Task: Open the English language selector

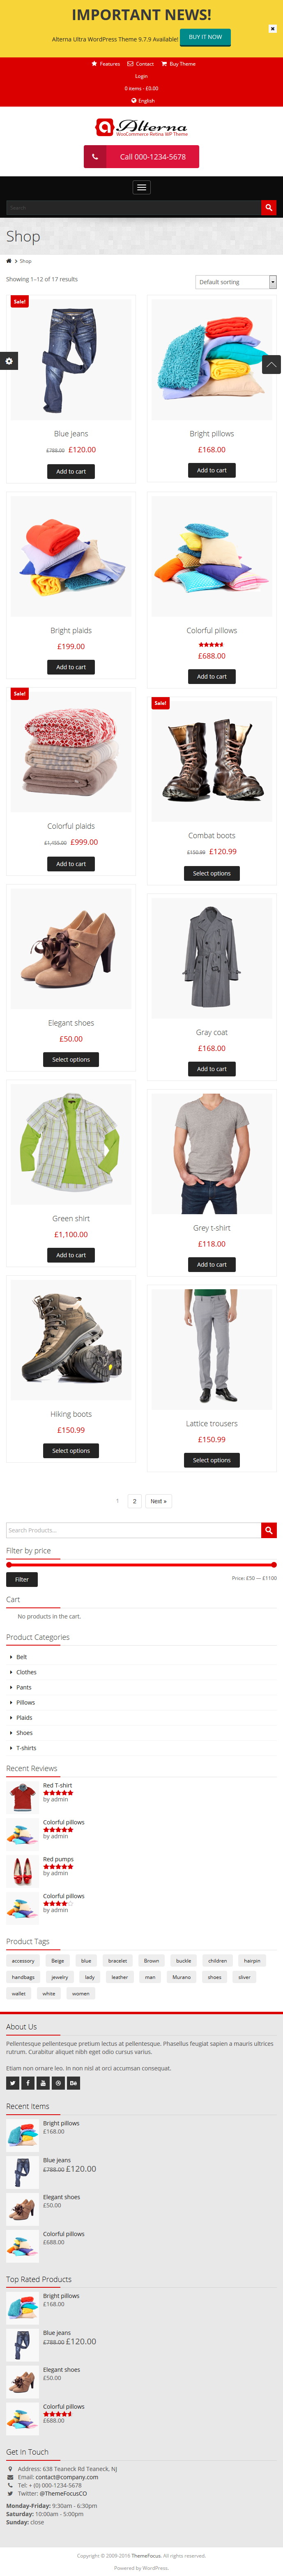Action: pos(142,101)
